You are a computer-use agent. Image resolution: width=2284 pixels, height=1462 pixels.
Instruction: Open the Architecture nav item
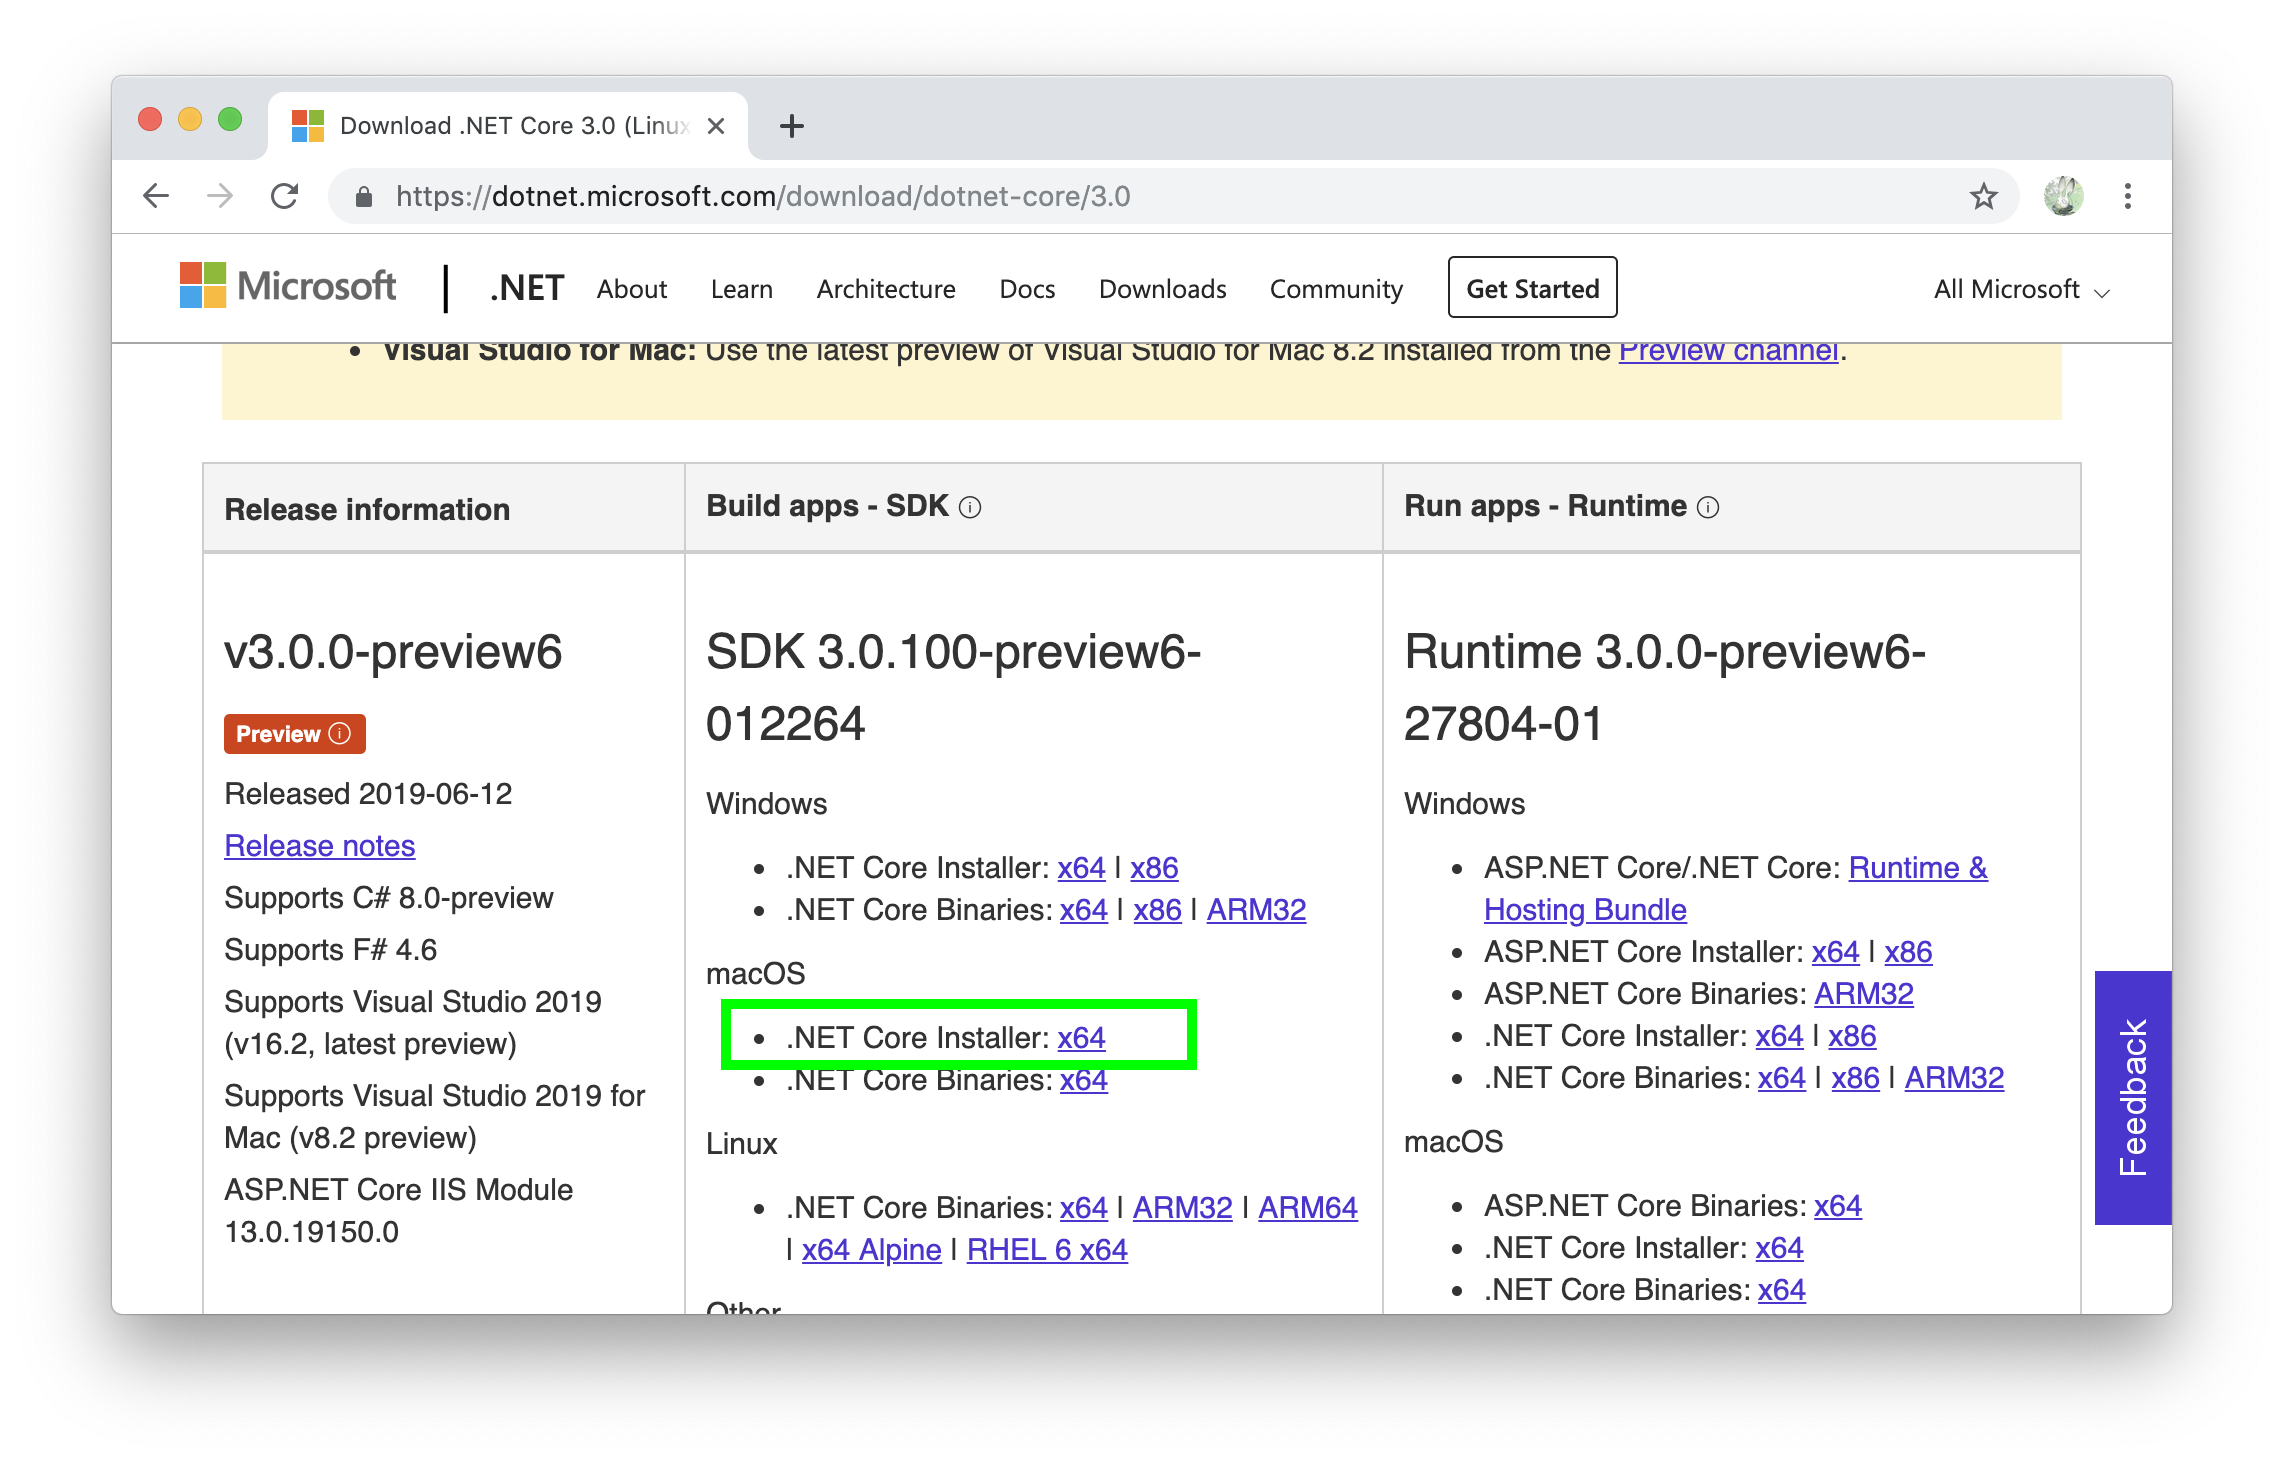click(885, 289)
